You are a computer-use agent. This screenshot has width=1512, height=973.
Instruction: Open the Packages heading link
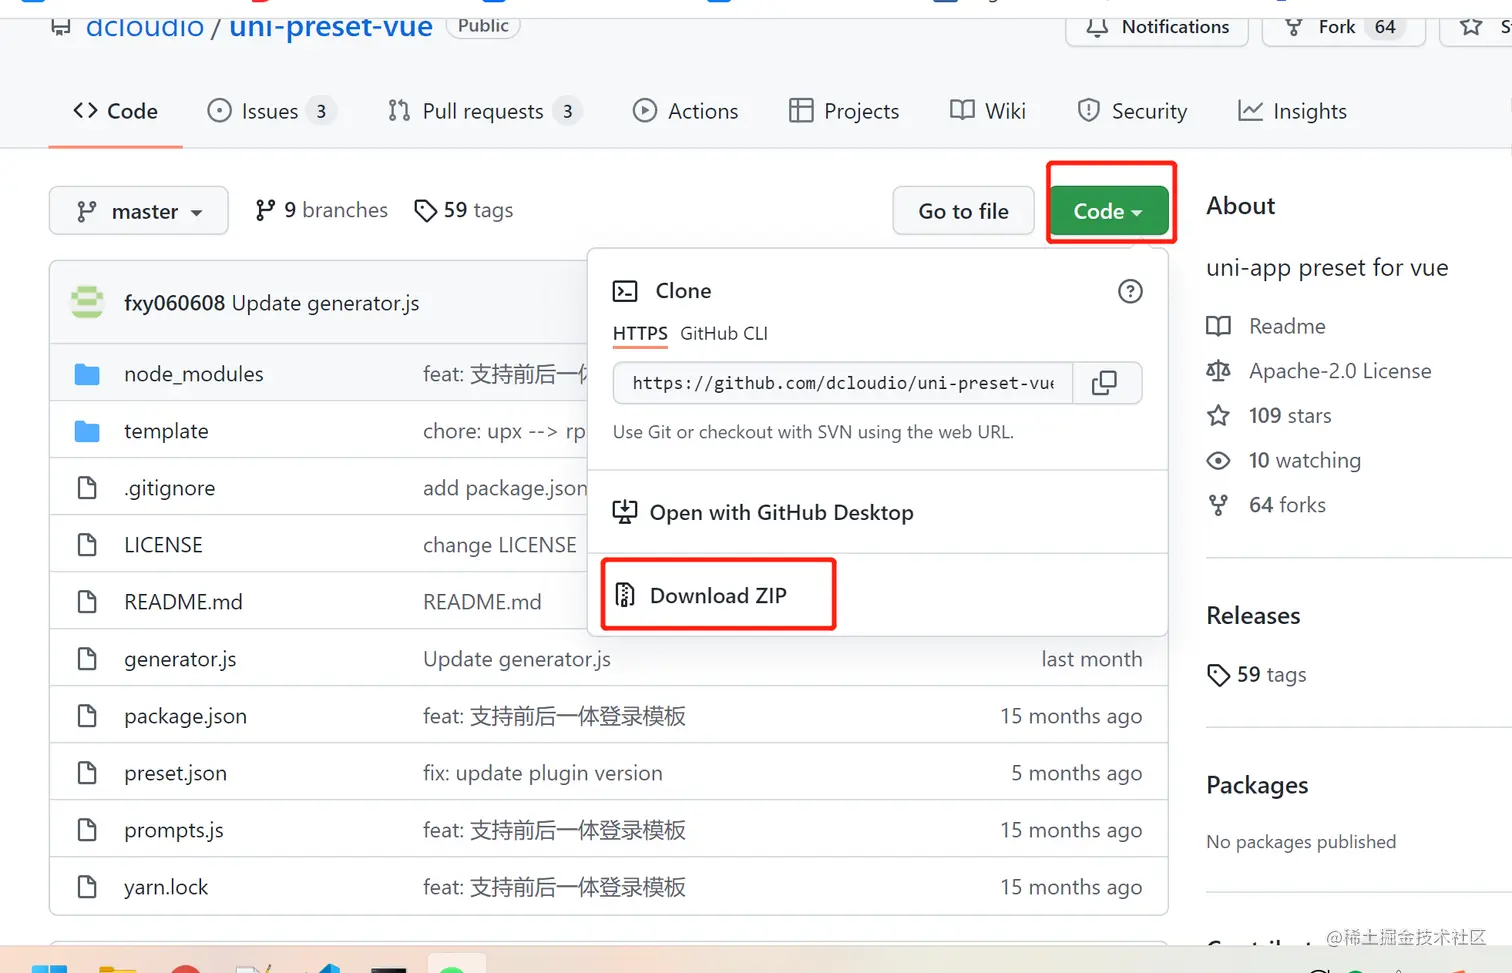1257,785
